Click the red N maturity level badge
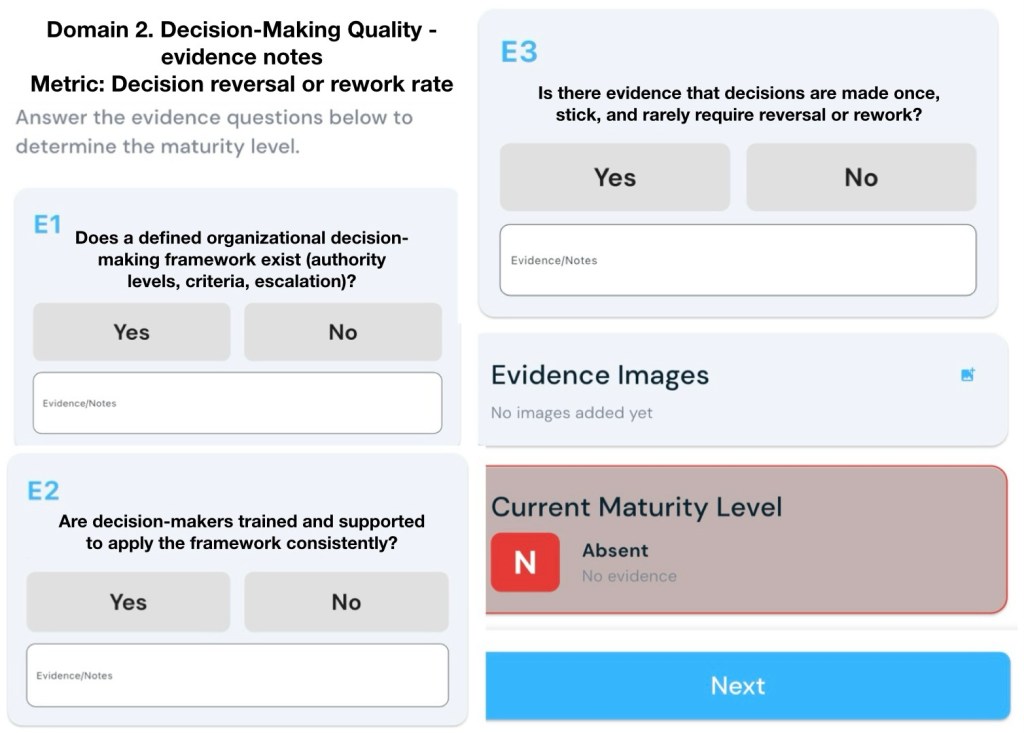 pos(525,562)
